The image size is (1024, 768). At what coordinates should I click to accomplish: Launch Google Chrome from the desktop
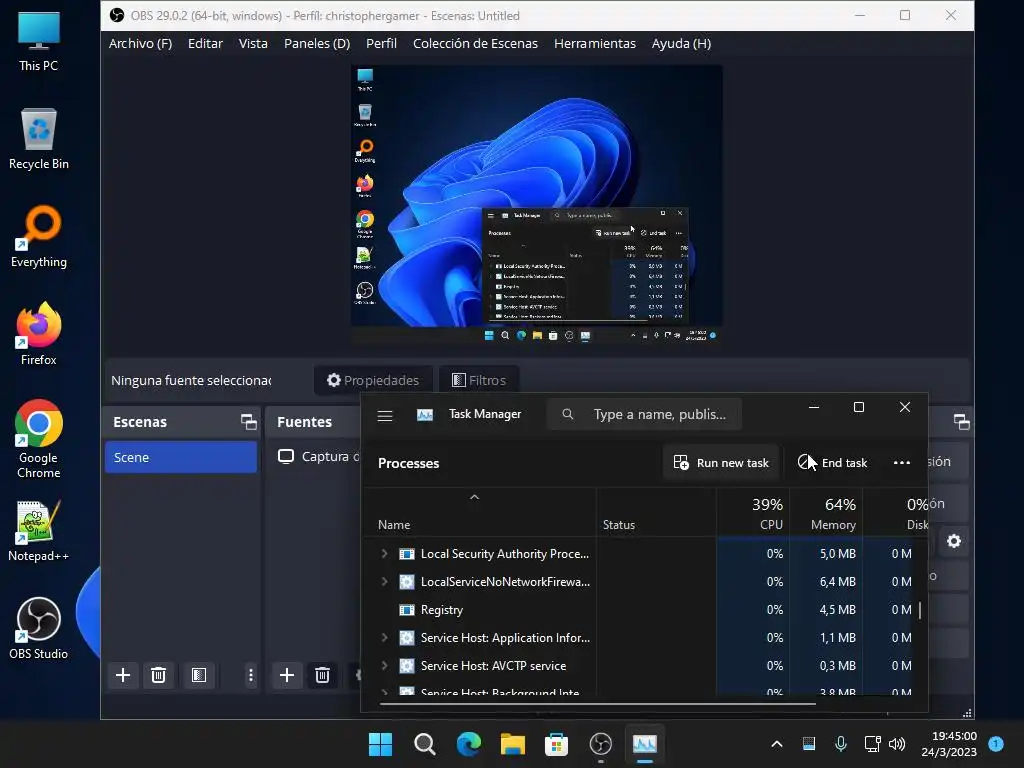click(39, 439)
